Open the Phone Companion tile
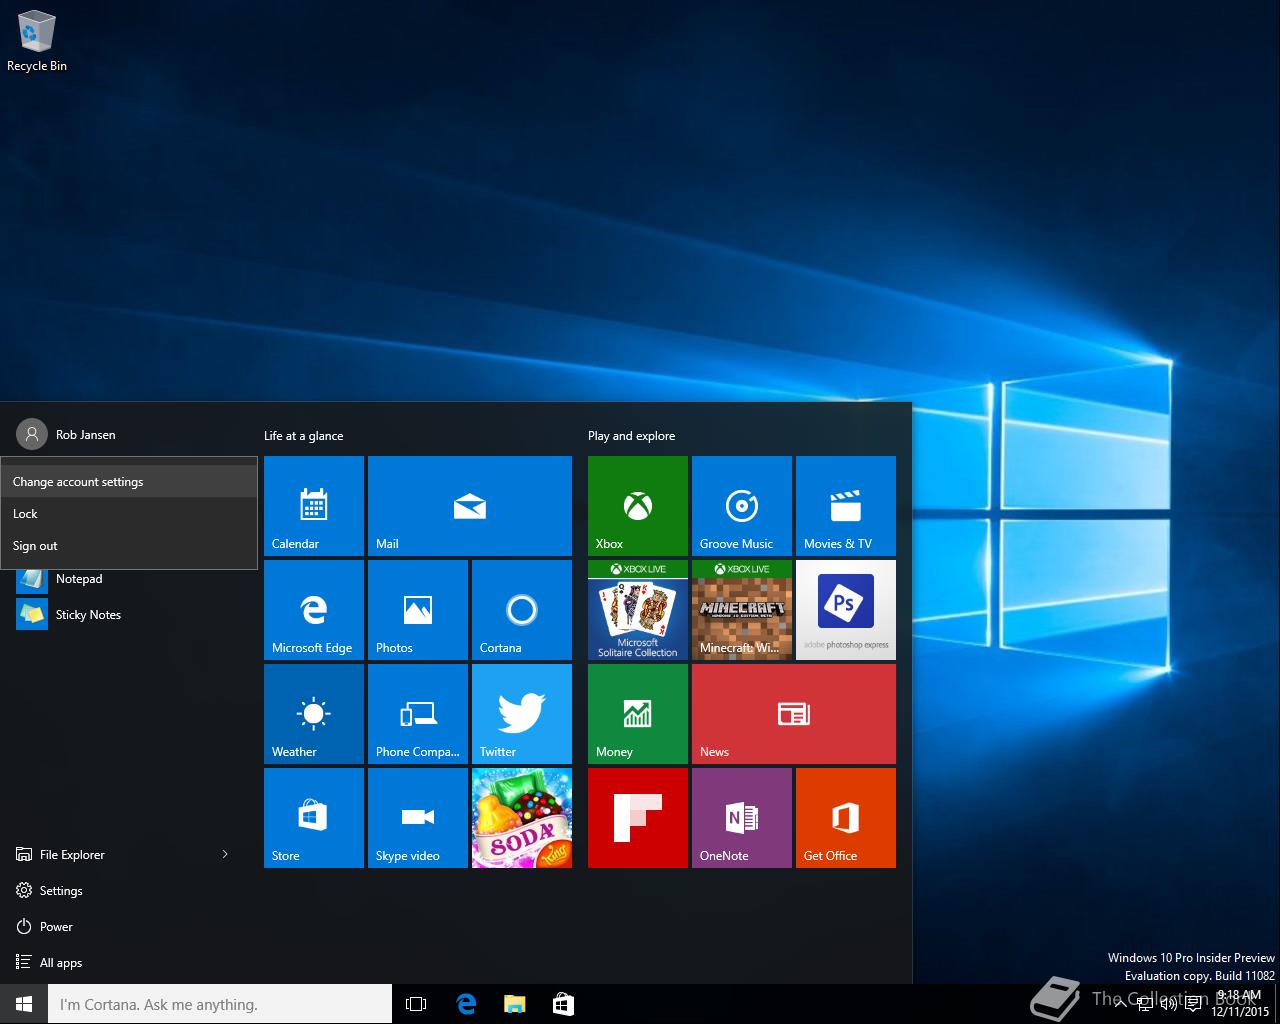This screenshot has height=1024, width=1280. 418,714
